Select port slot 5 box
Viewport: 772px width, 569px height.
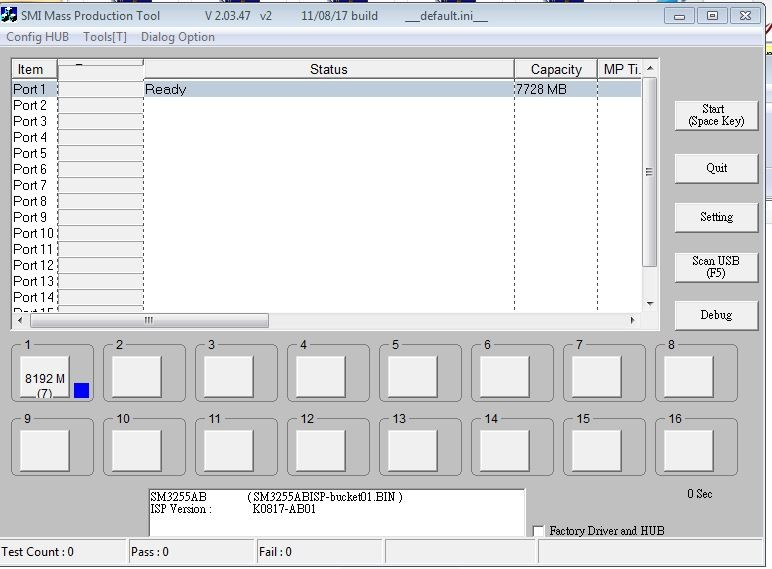[412, 377]
